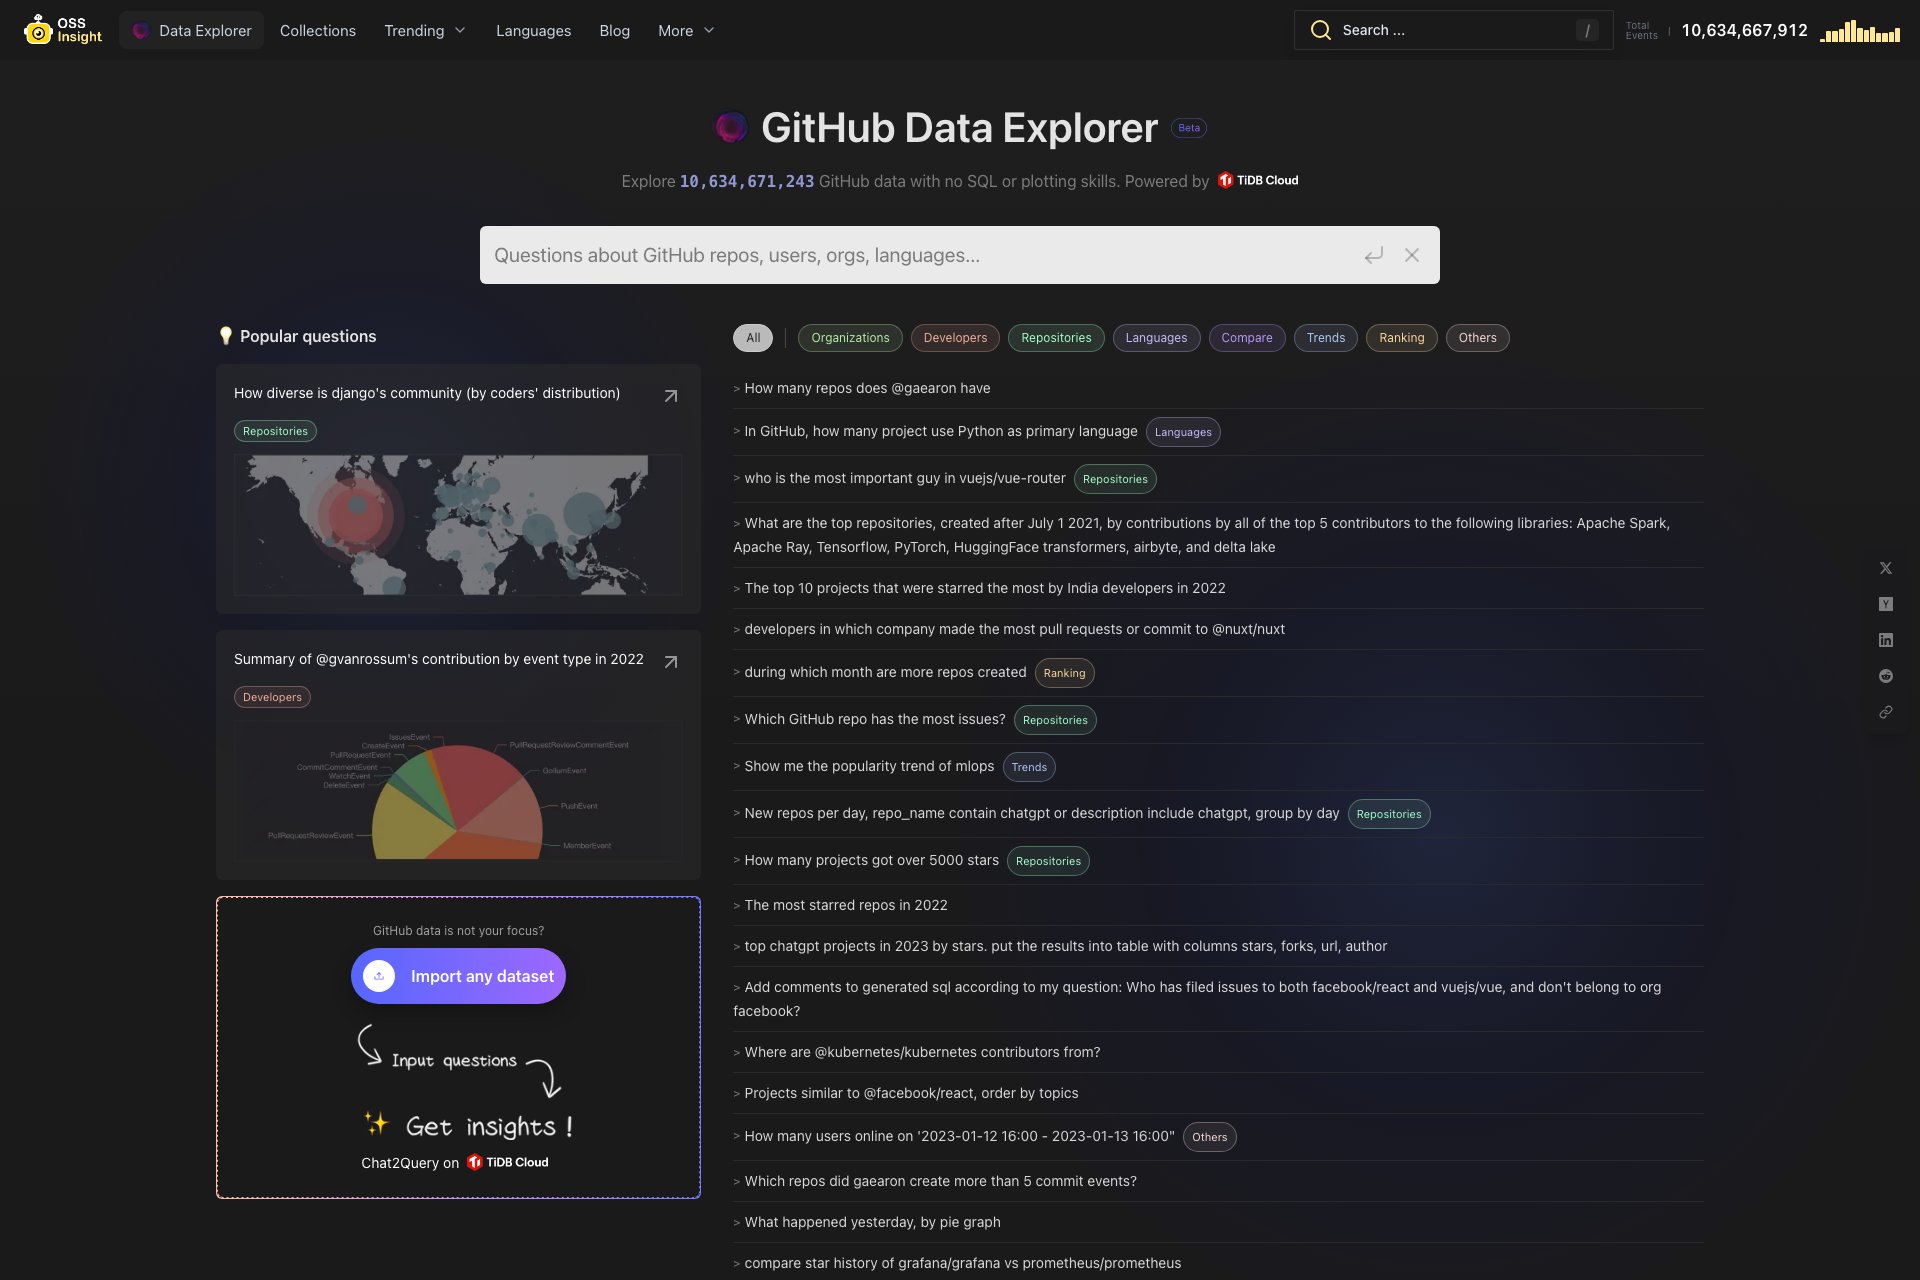
Task: Click the yellow events histogram chart
Action: [1861, 31]
